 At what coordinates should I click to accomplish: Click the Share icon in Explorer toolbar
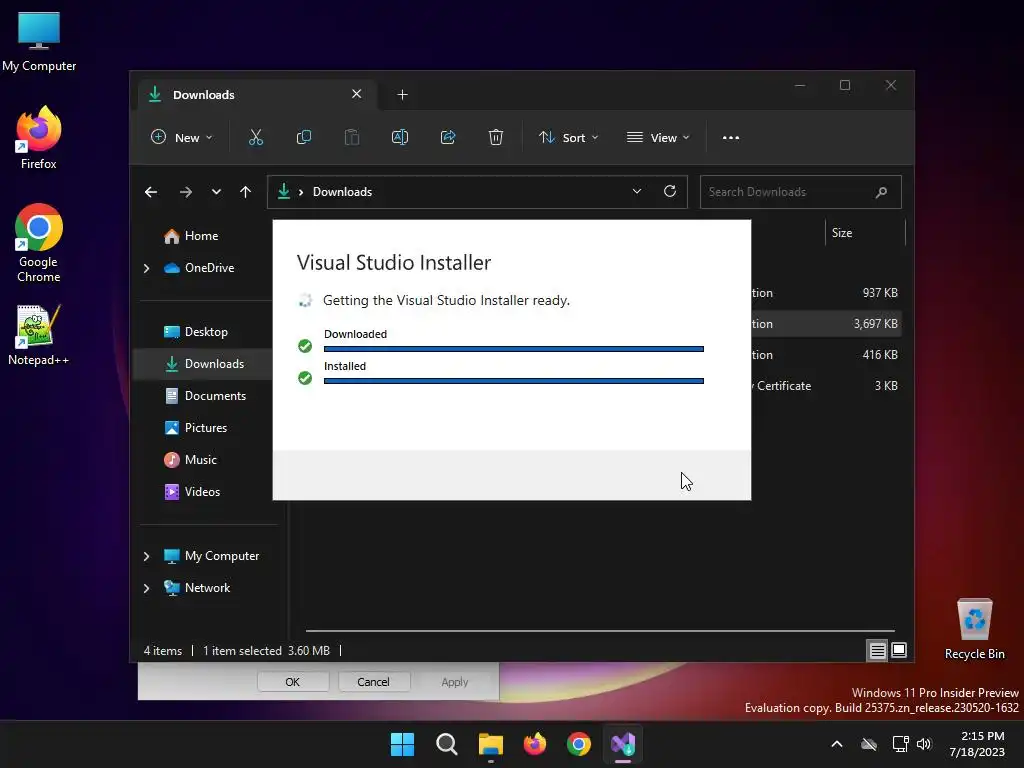(x=448, y=138)
